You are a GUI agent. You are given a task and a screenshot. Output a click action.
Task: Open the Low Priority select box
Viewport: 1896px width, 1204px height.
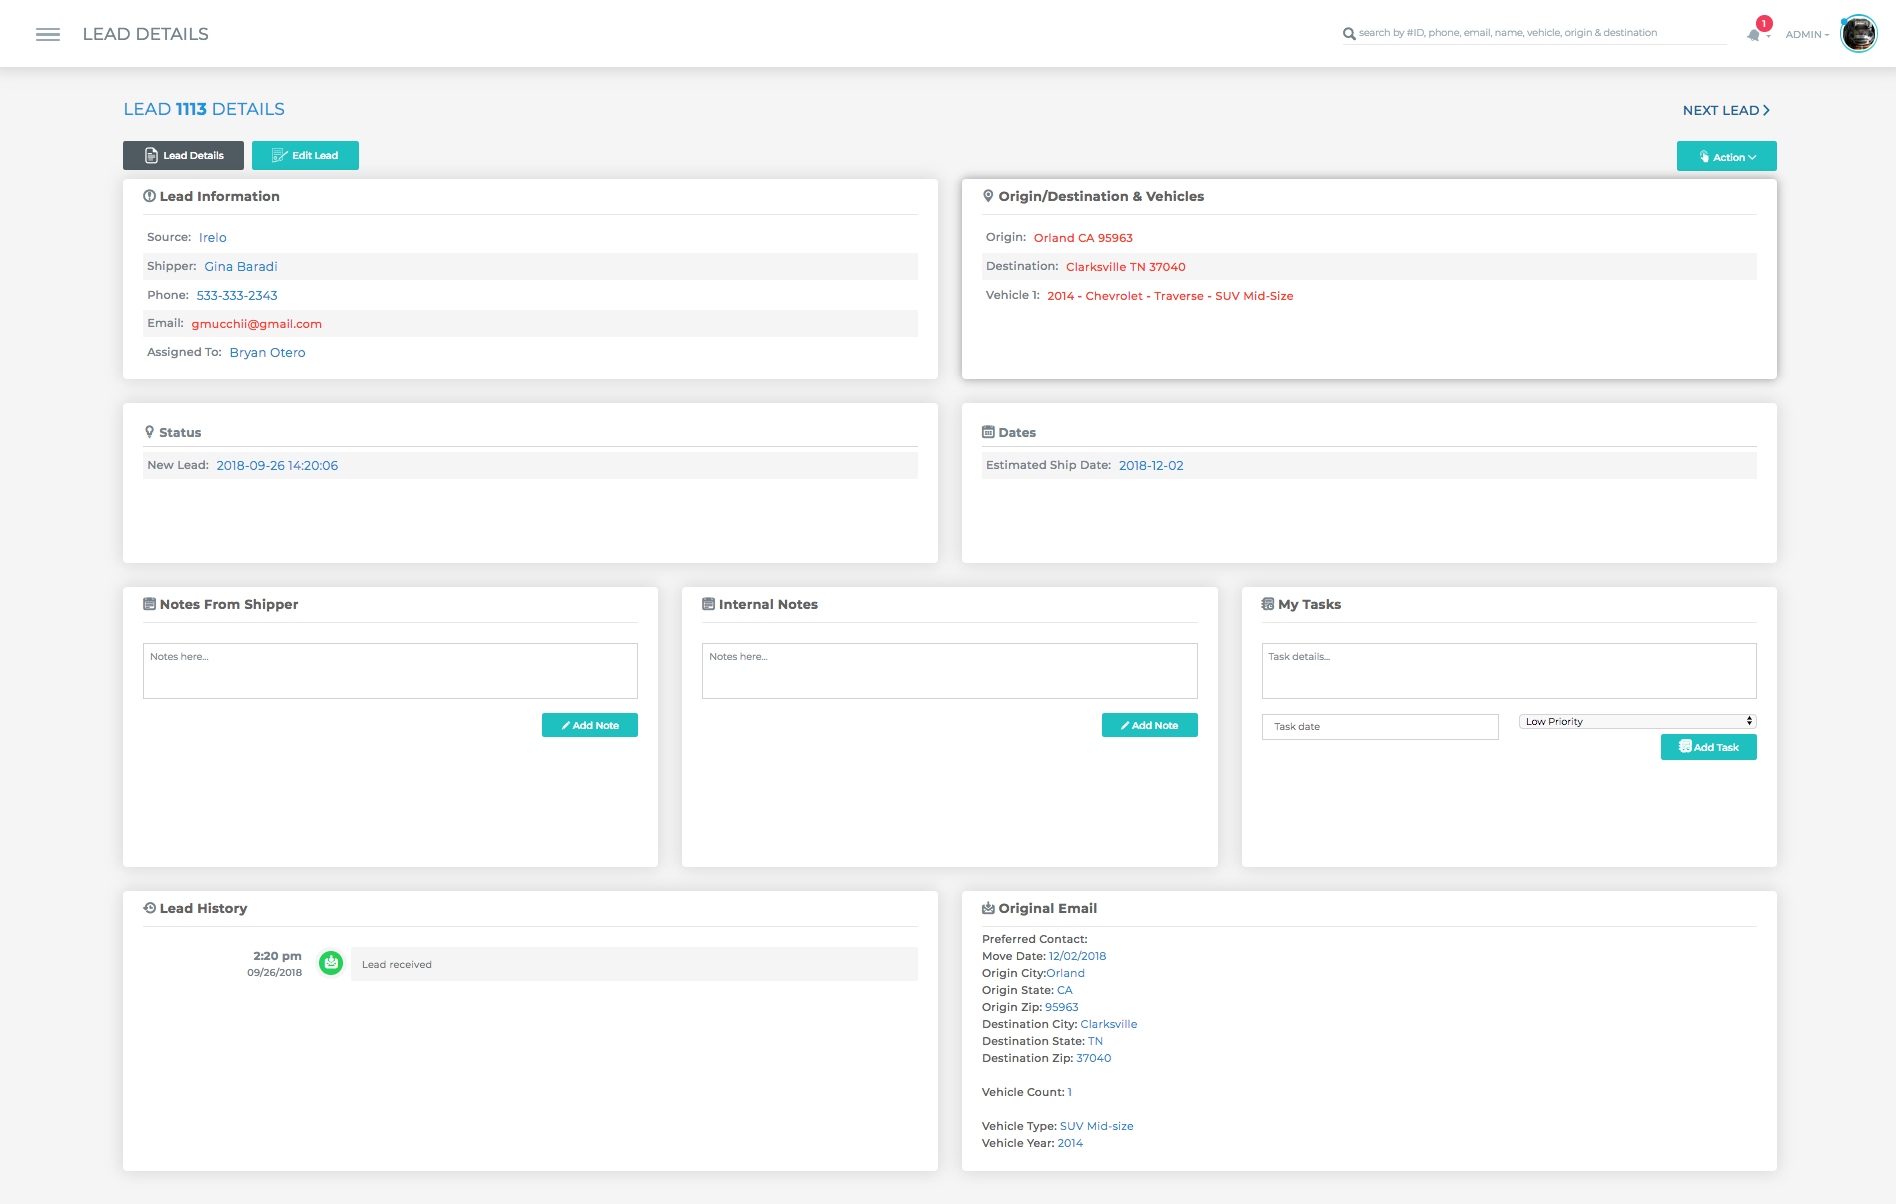point(1638,721)
